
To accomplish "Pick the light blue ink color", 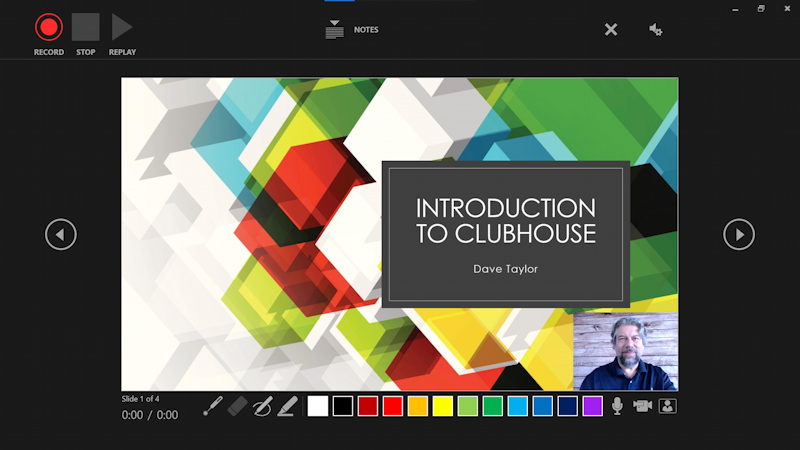I will (517, 406).
